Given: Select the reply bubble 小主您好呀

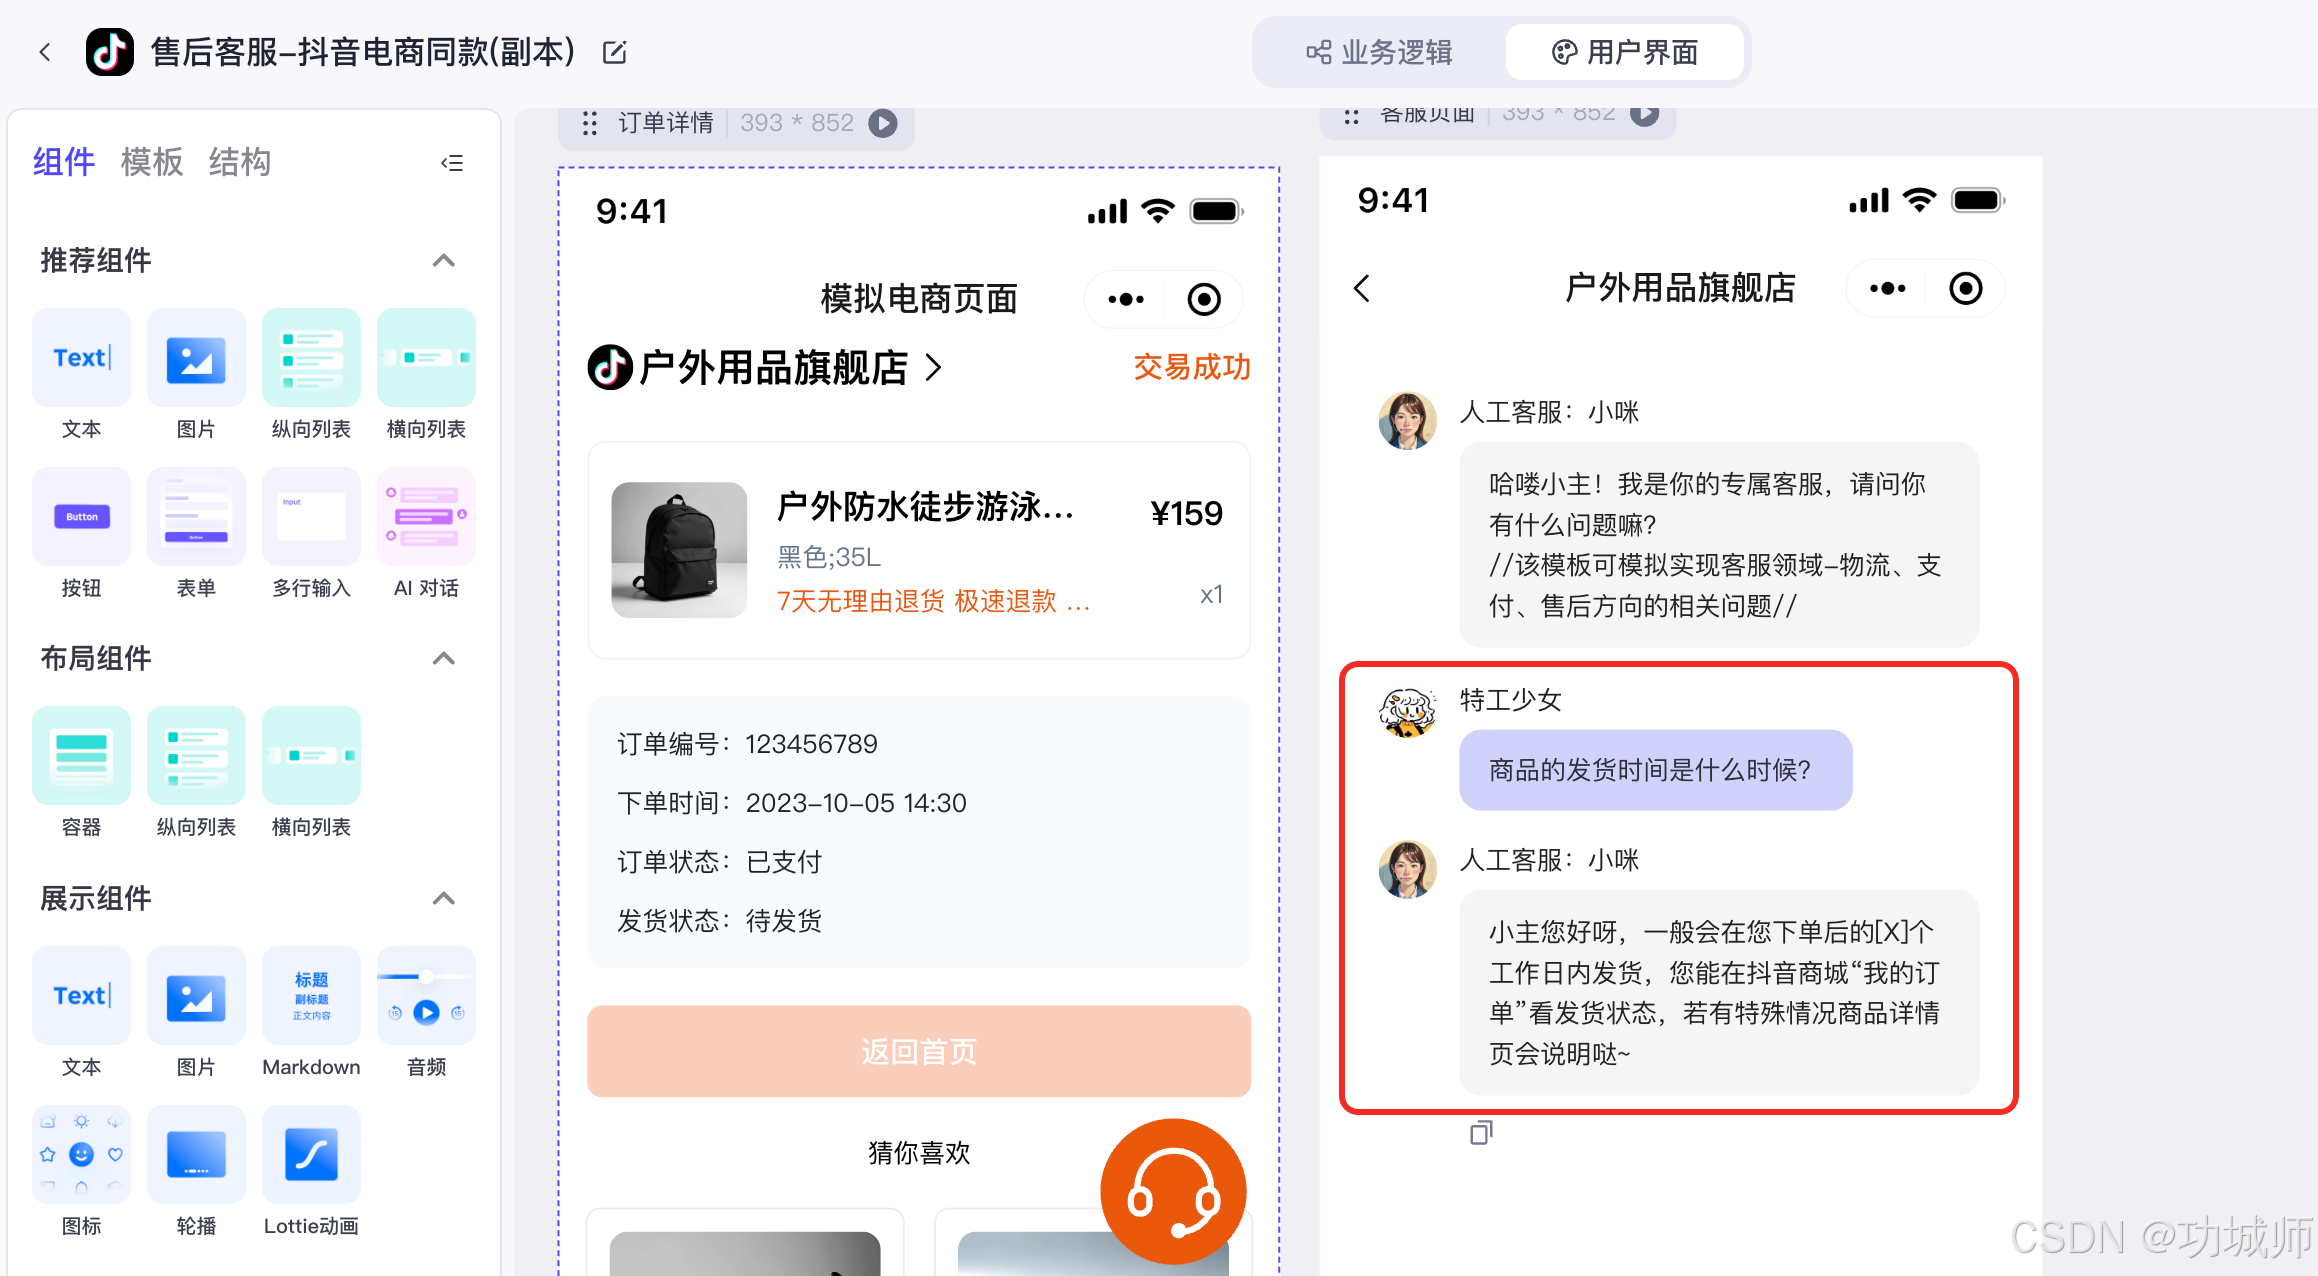Looking at the screenshot, I should (x=1719, y=992).
